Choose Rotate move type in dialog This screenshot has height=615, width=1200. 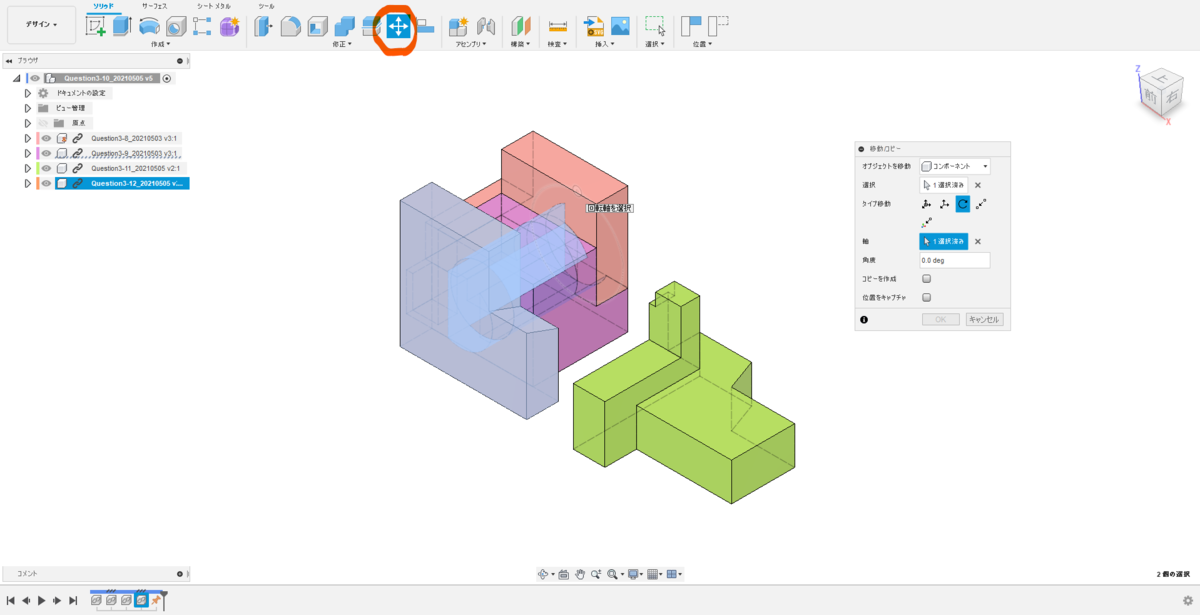[963, 204]
